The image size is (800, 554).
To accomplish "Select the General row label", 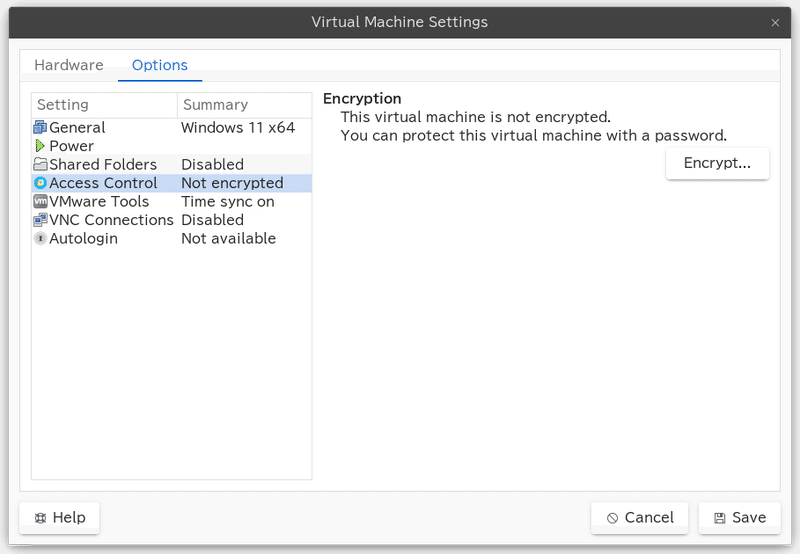I will tap(77, 127).
